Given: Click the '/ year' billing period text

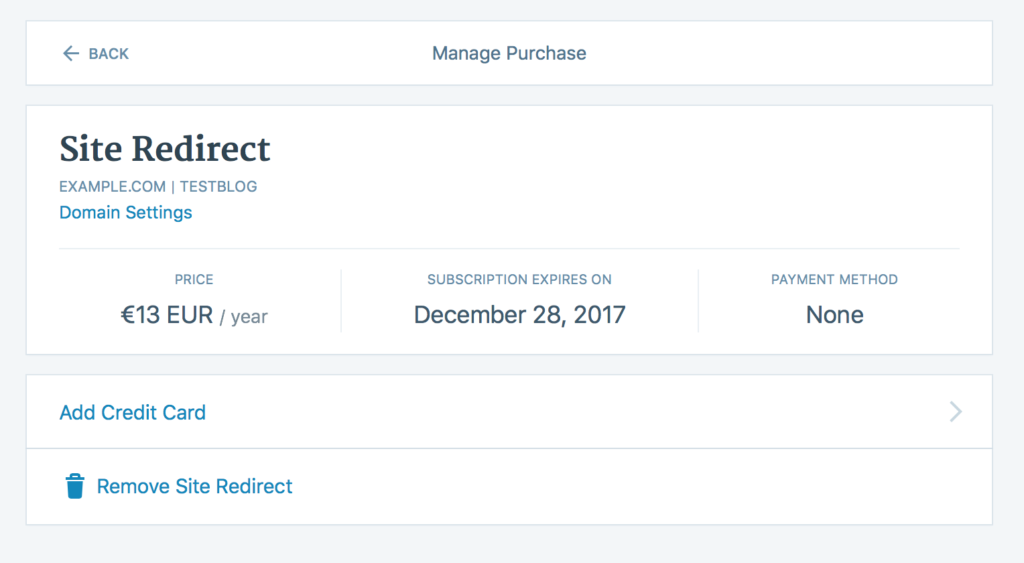Looking at the screenshot, I should pos(243,317).
